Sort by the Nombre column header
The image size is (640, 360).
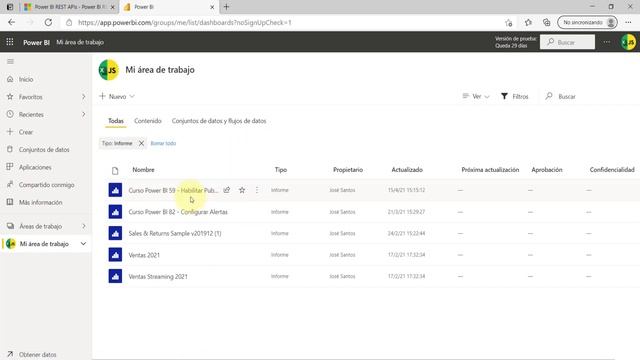pos(143,169)
